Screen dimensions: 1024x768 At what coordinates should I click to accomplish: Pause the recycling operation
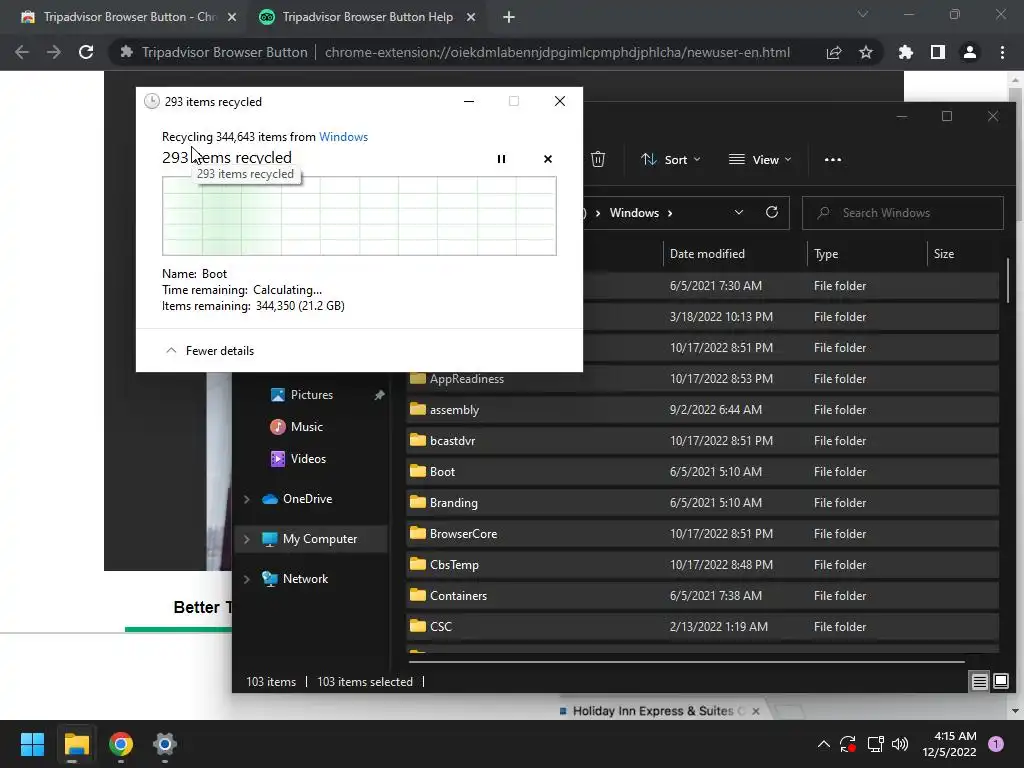point(501,159)
